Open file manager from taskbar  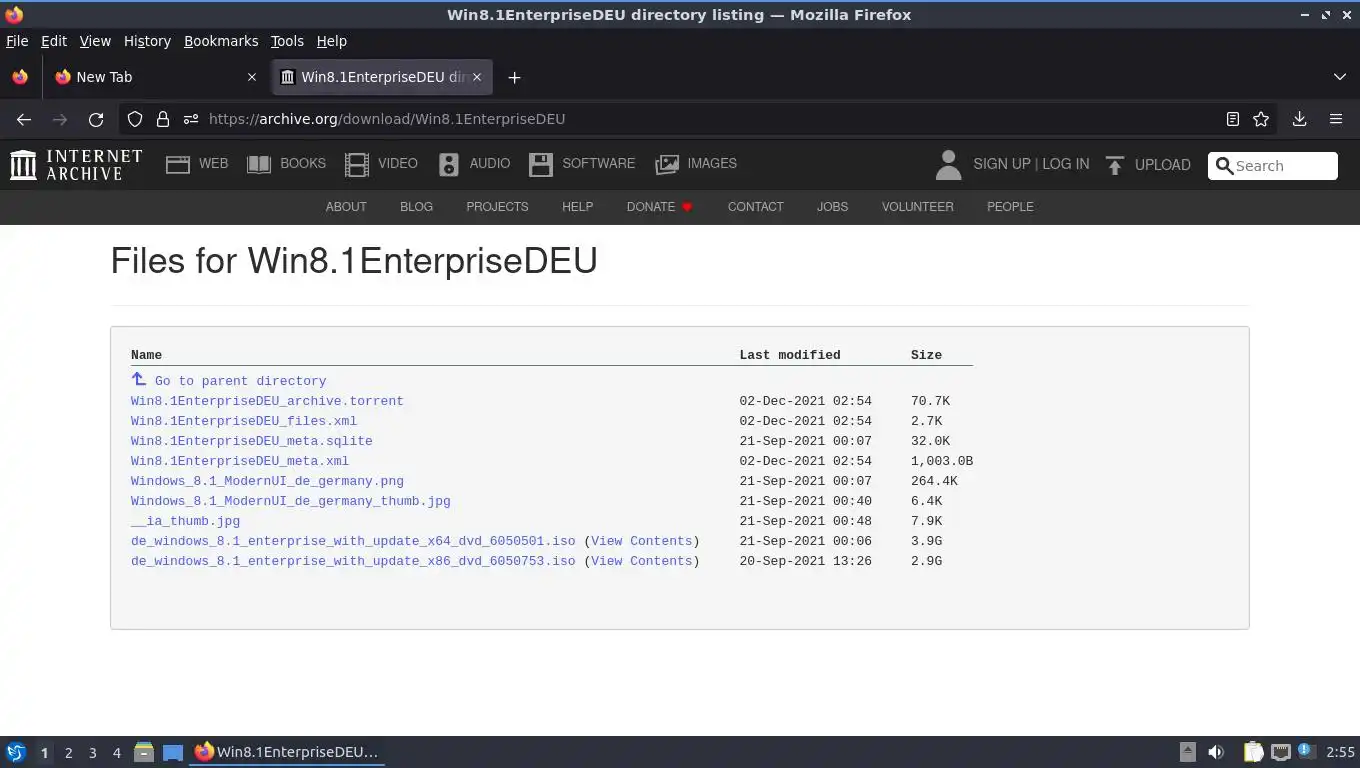144,752
